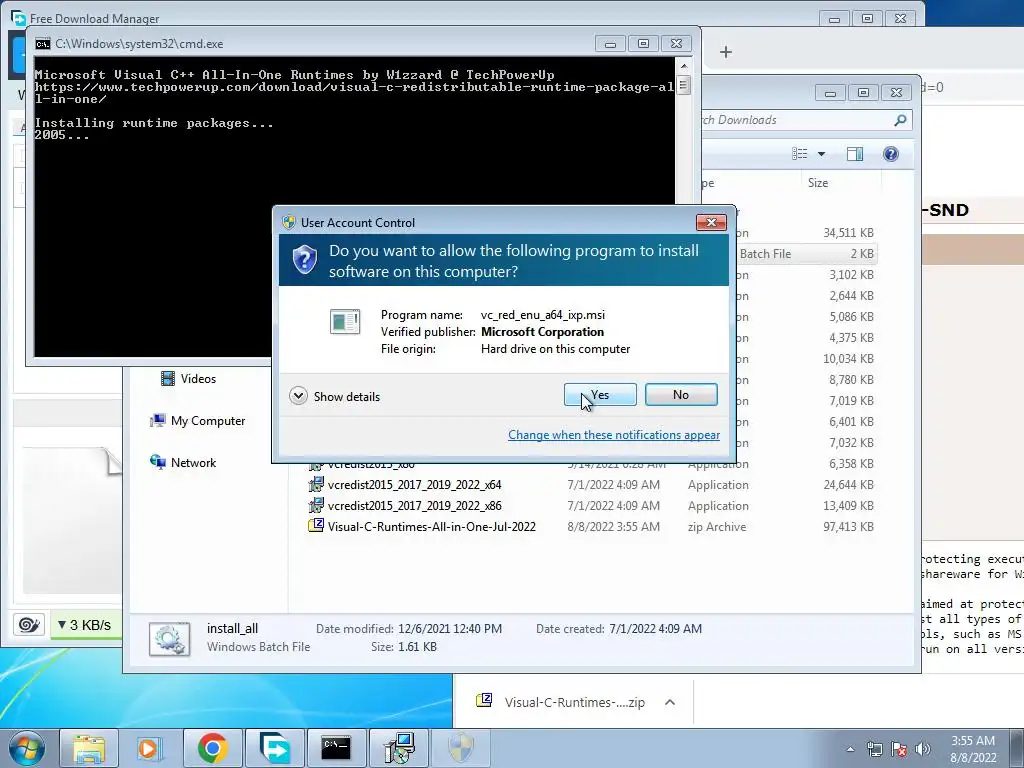This screenshot has height=768, width=1024.
Task: Click the Action Center flag icon
Action: pos(899,749)
